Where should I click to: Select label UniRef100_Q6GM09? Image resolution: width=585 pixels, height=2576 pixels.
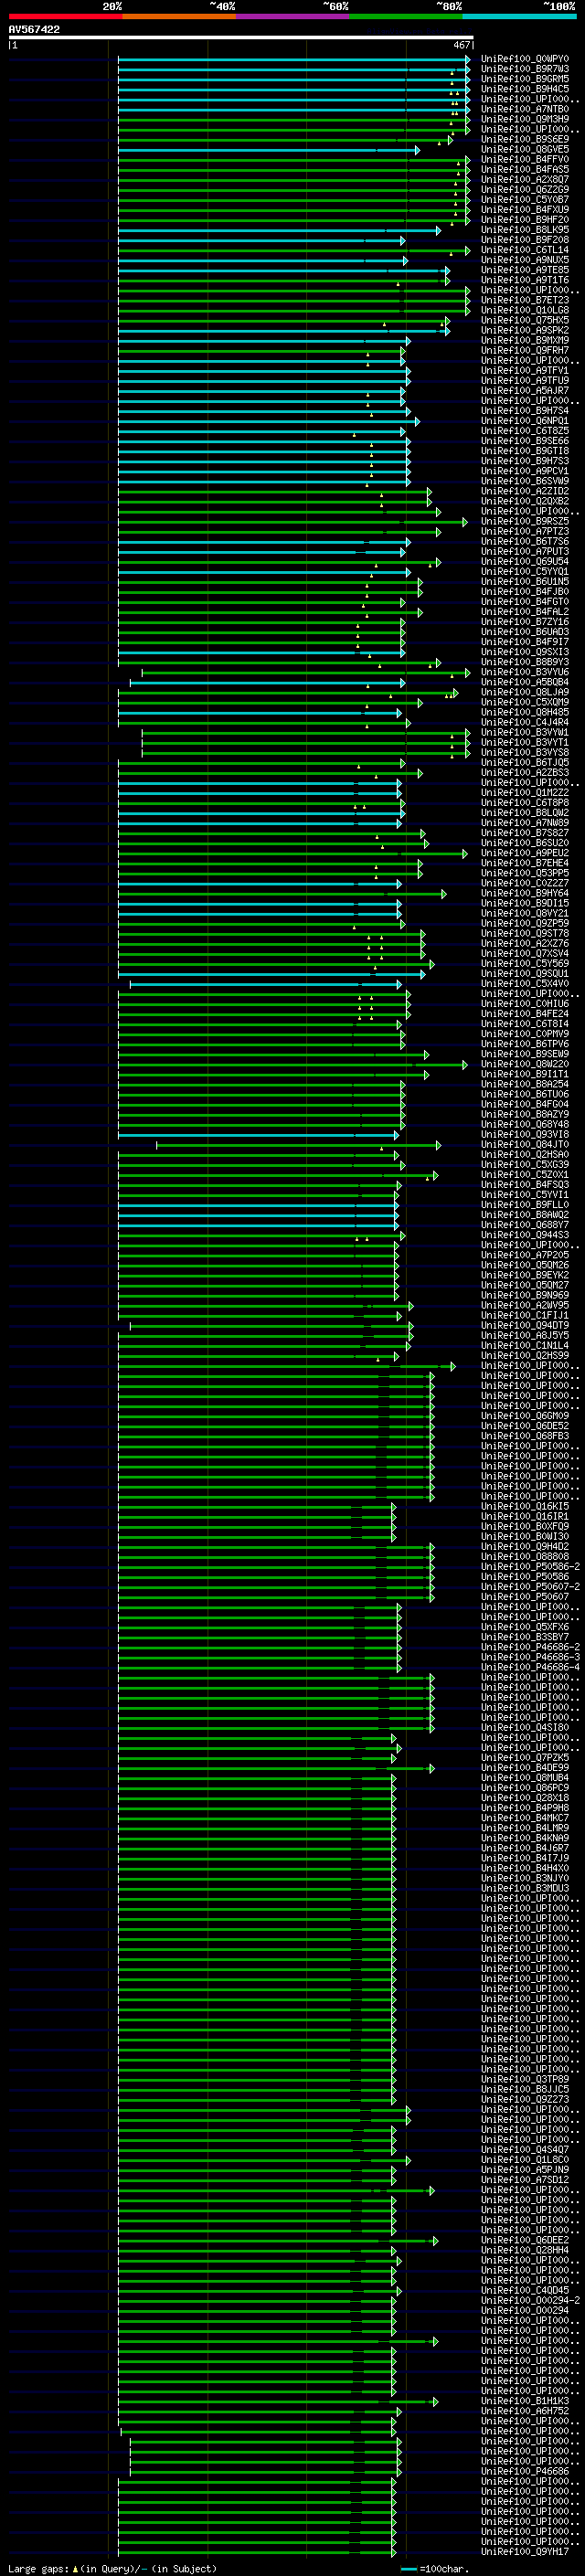tap(525, 1415)
